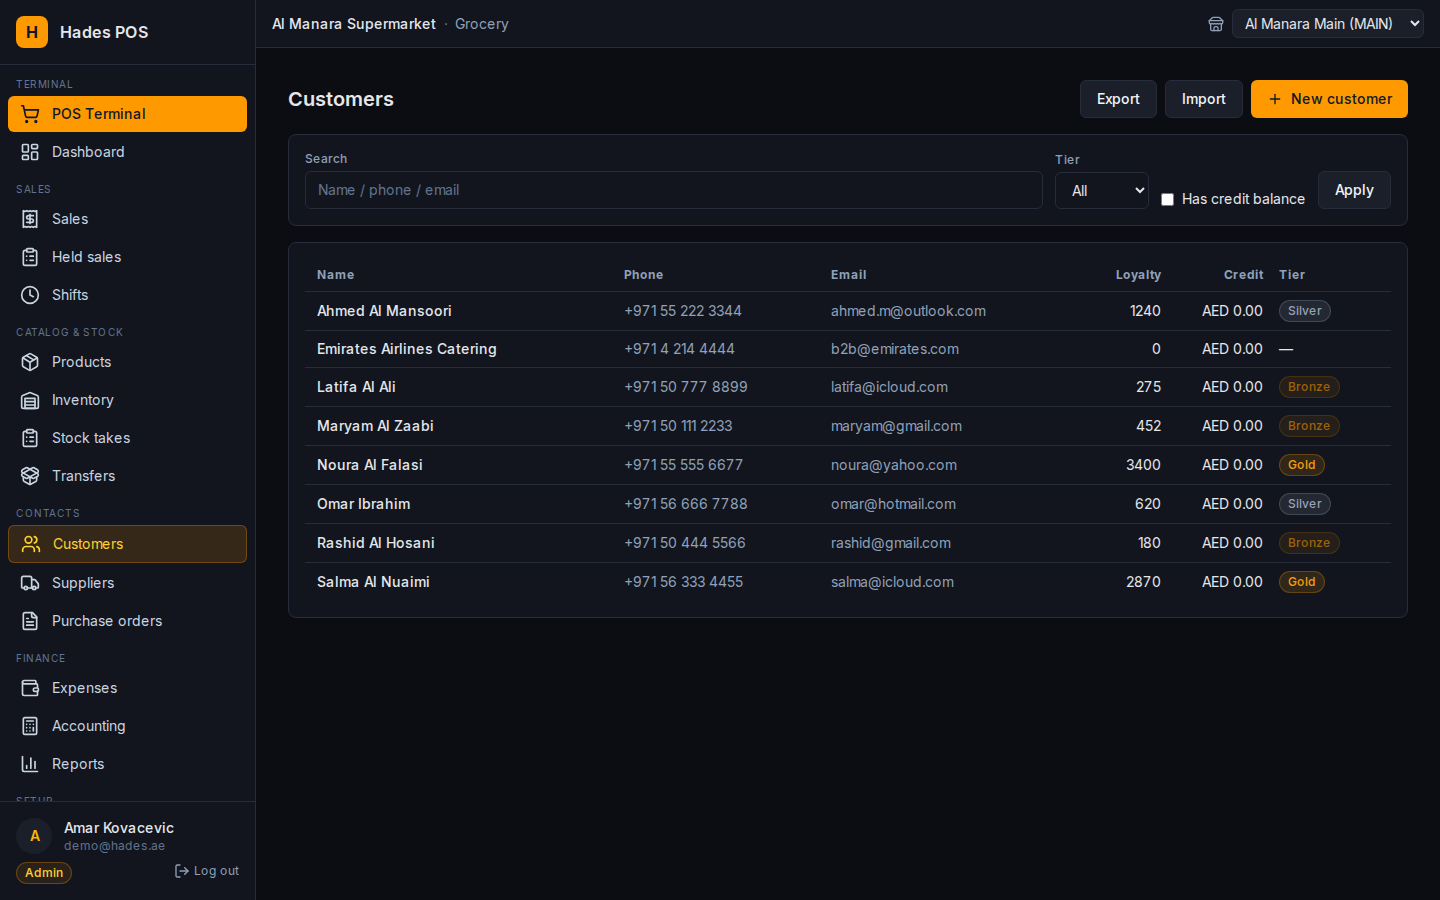Click the Log out arrow icon
This screenshot has height=900, width=1440.
pos(182,871)
